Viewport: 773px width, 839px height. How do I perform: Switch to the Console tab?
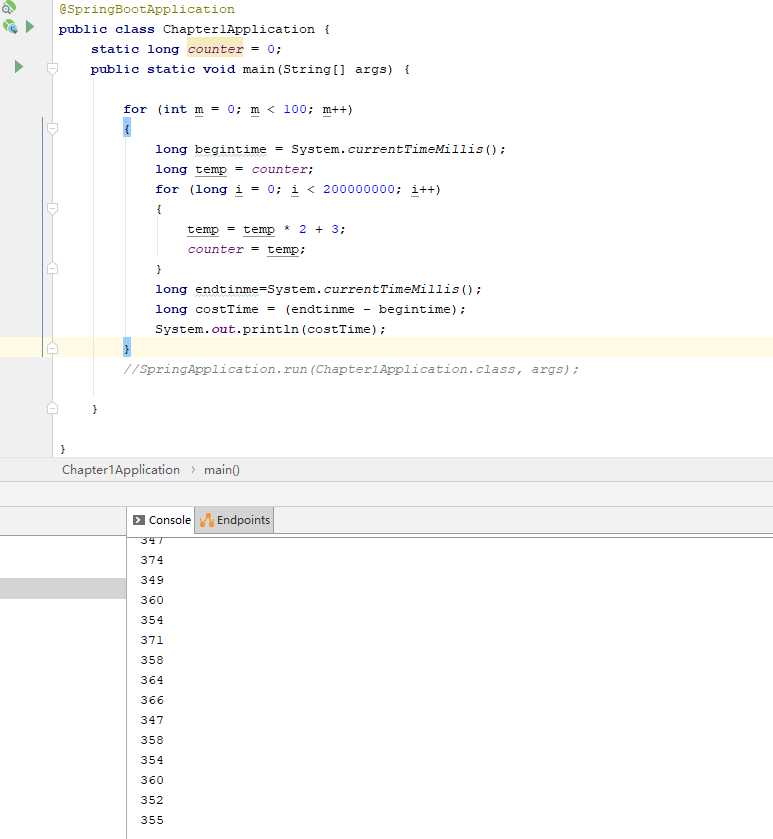(x=161, y=520)
